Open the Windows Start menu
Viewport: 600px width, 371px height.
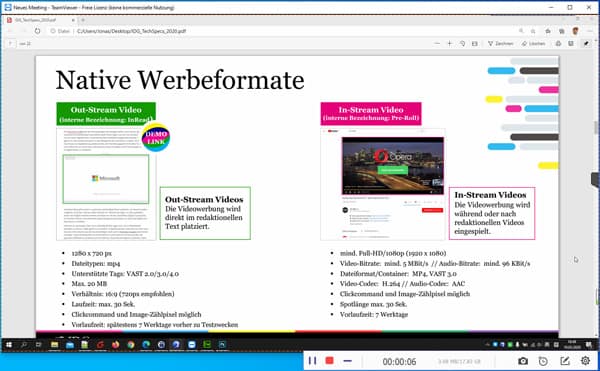(8, 345)
